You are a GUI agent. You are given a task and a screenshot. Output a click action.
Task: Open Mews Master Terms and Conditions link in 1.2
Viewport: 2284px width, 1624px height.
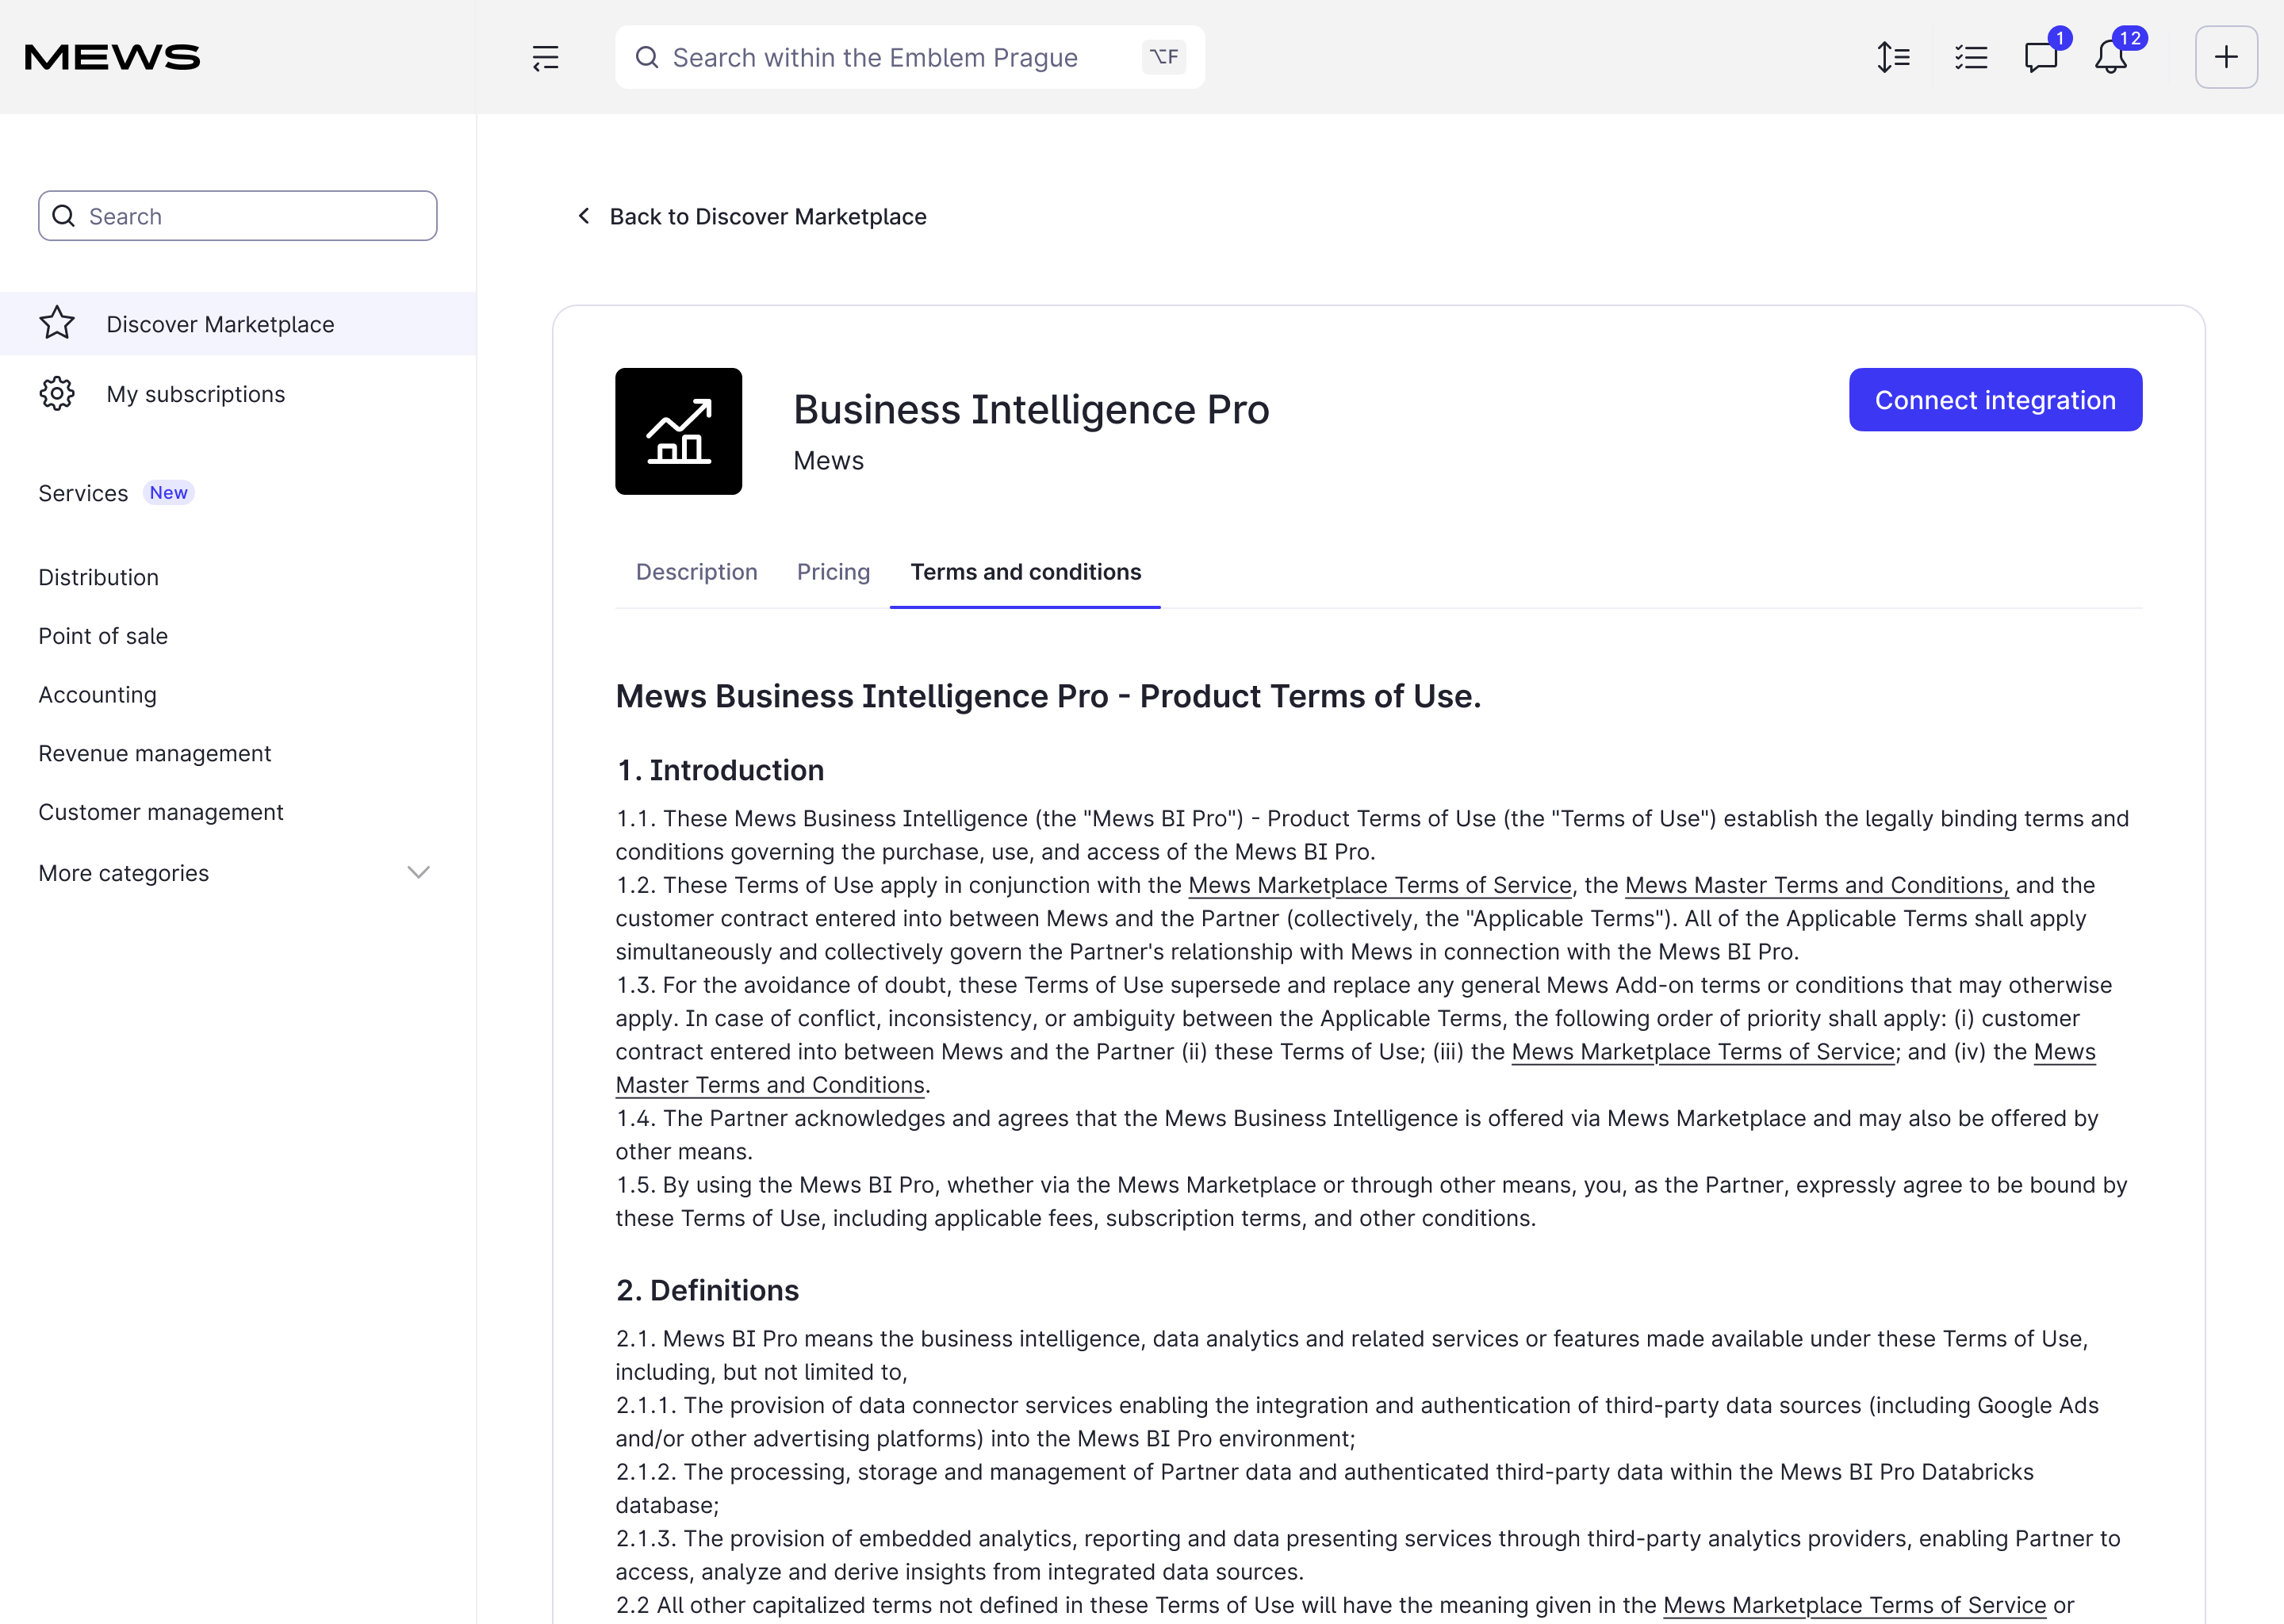[1816, 885]
